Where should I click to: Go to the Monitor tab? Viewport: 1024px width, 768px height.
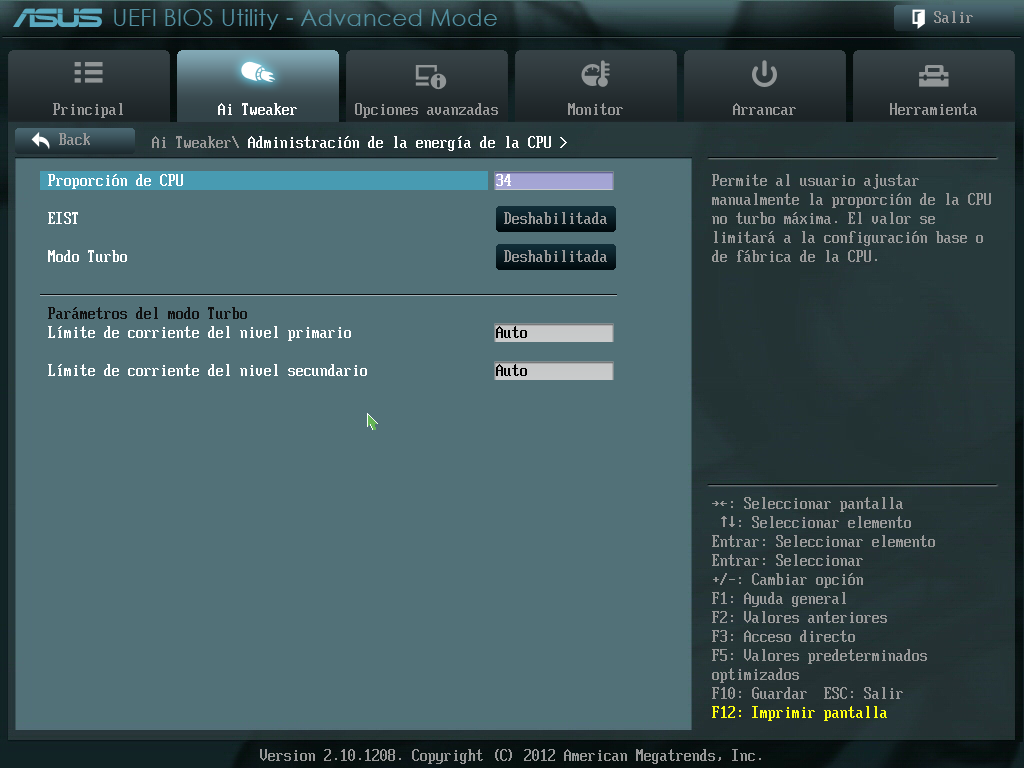tap(596, 86)
